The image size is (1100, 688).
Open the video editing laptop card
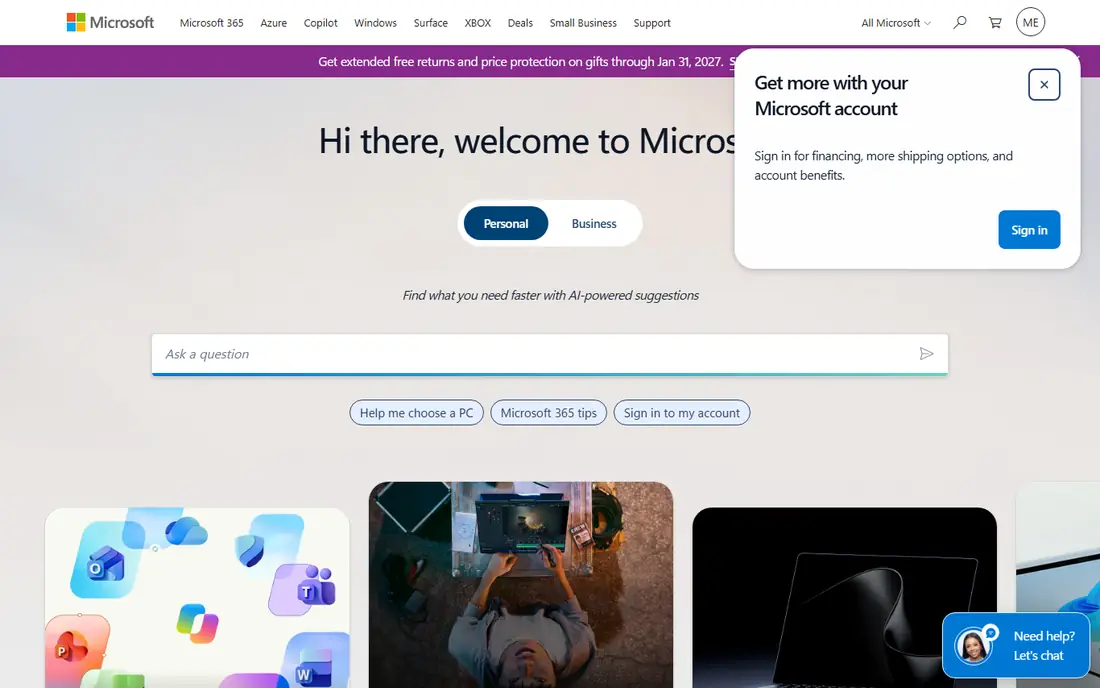521,585
